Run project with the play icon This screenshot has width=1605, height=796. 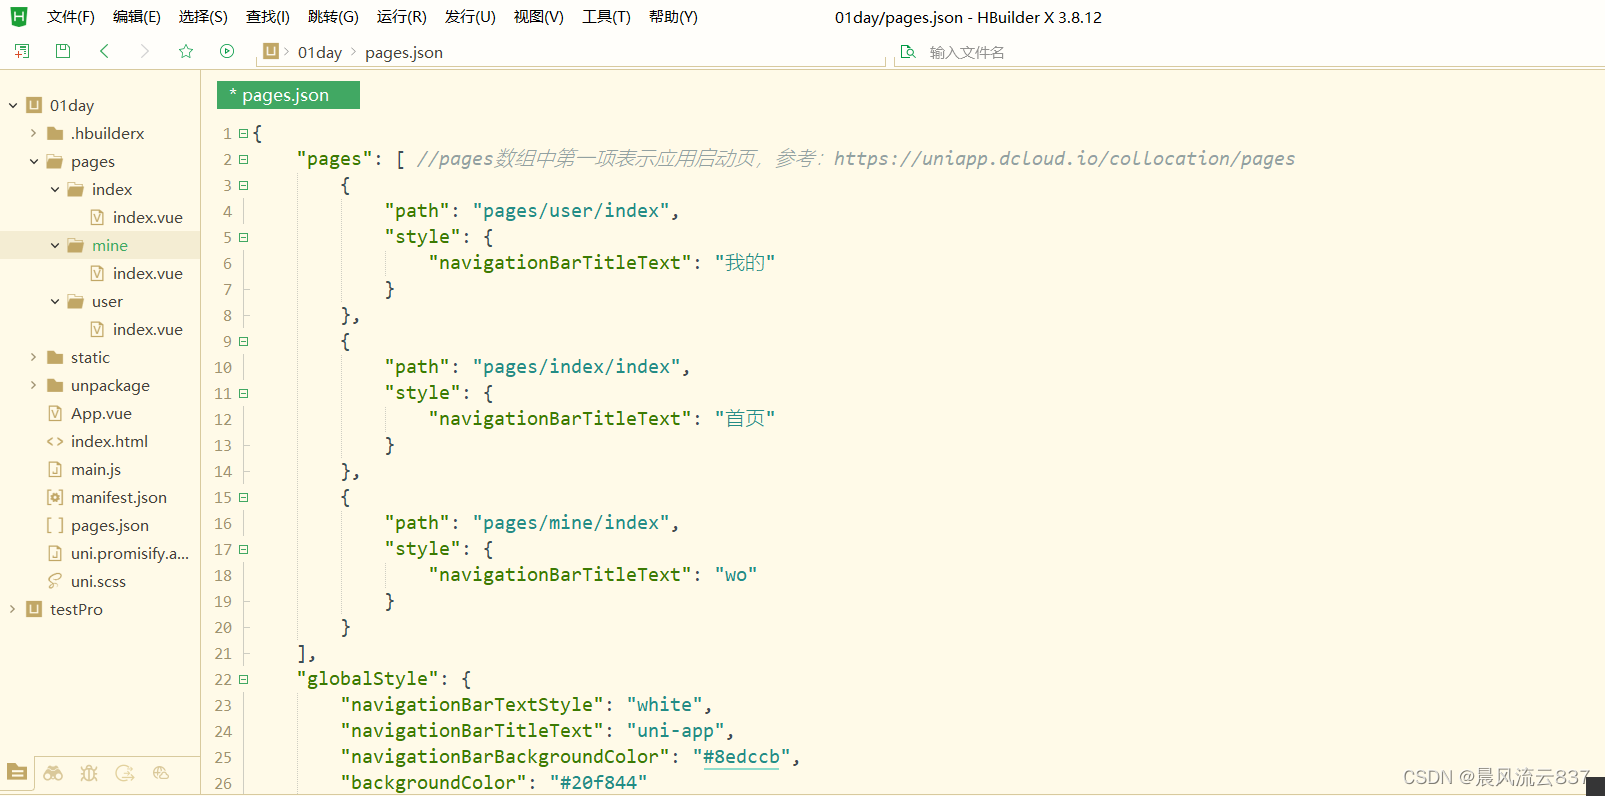pyautogui.click(x=227, y=51)
